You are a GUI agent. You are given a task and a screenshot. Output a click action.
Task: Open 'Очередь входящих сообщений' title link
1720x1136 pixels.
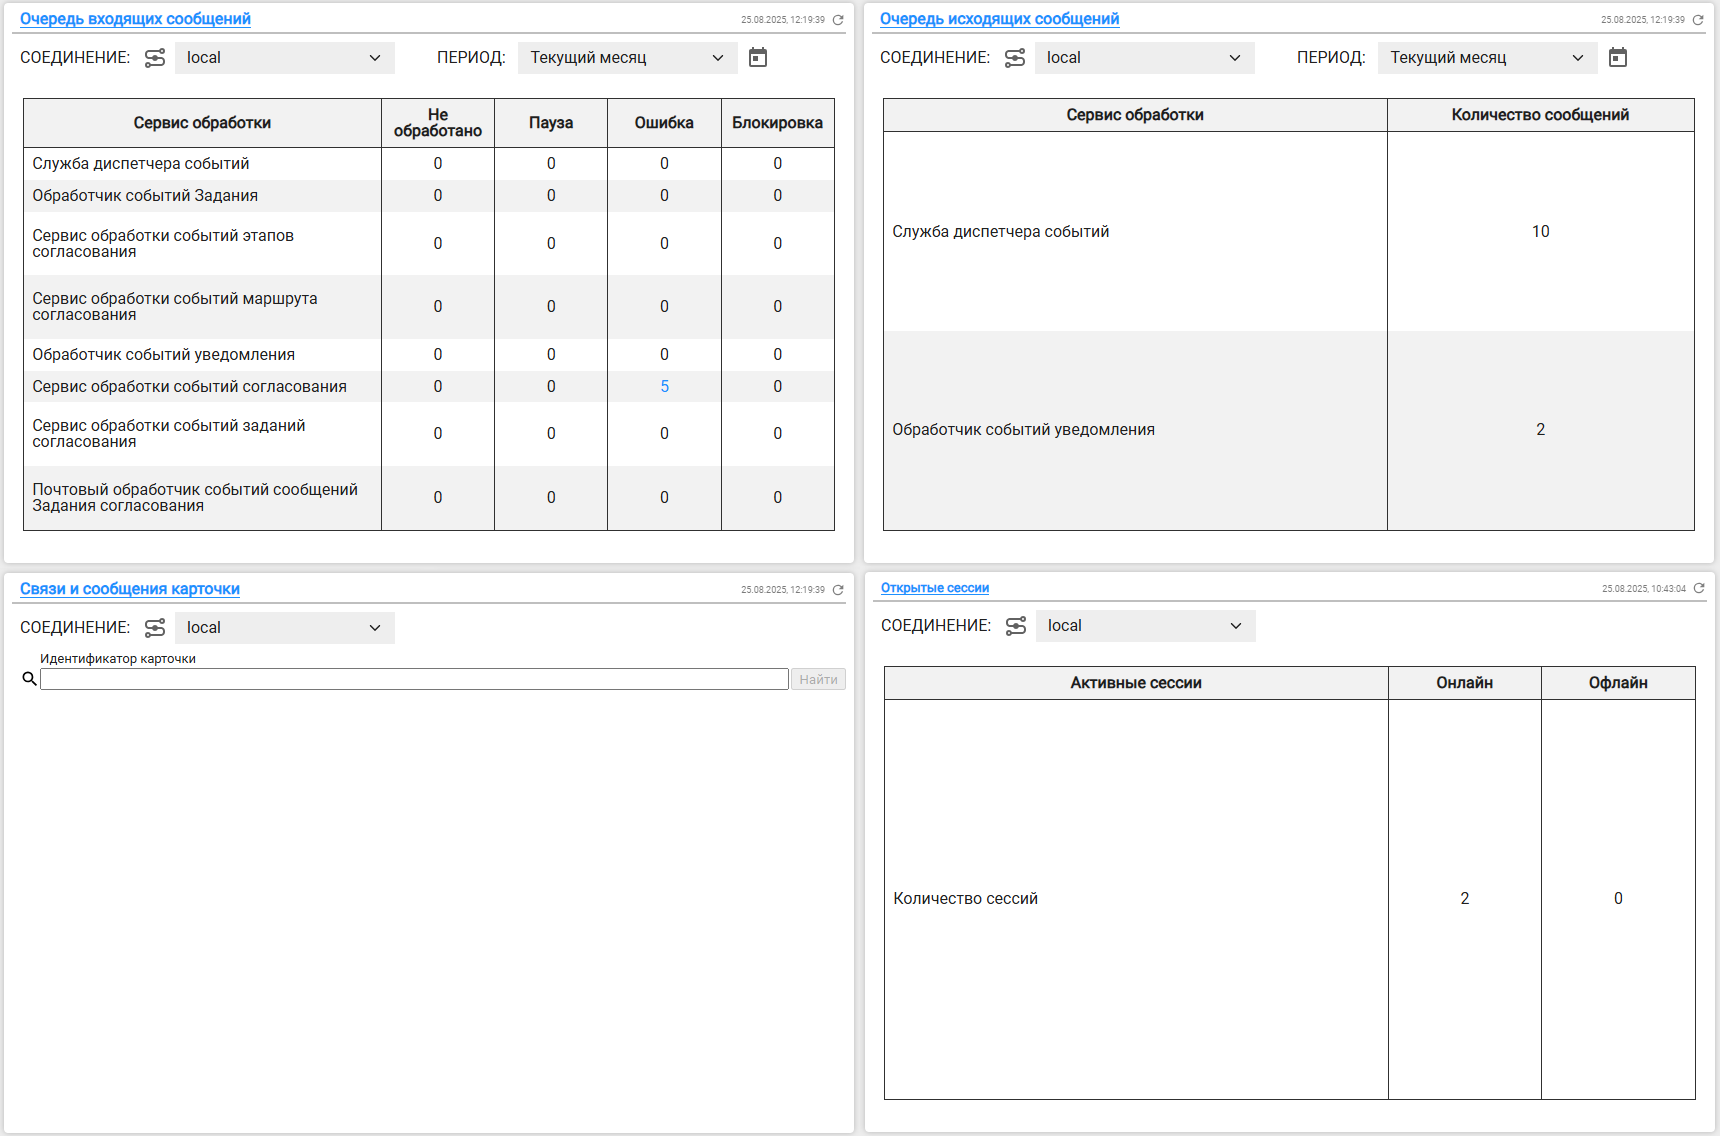pos(135,19)
